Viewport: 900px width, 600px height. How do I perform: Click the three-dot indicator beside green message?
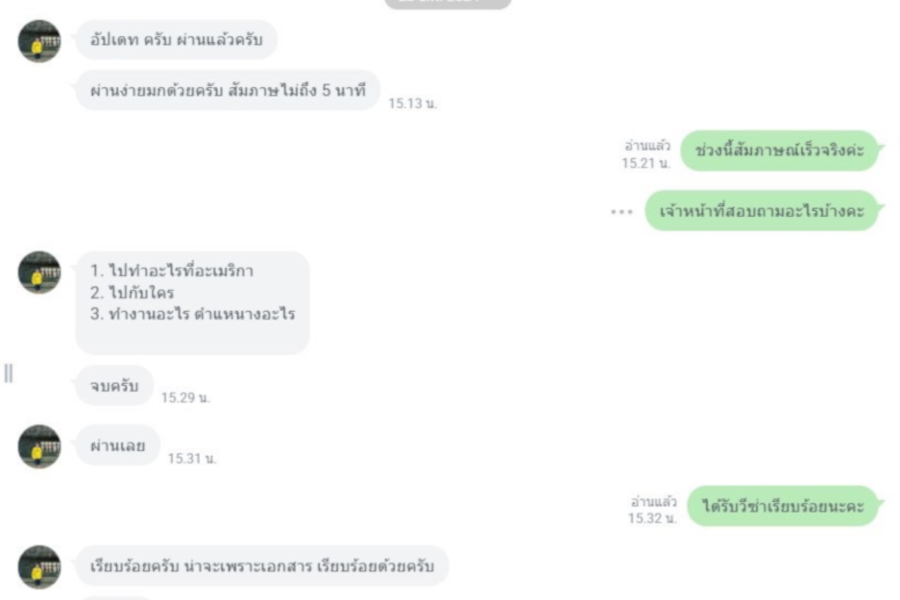click(622, 212)
